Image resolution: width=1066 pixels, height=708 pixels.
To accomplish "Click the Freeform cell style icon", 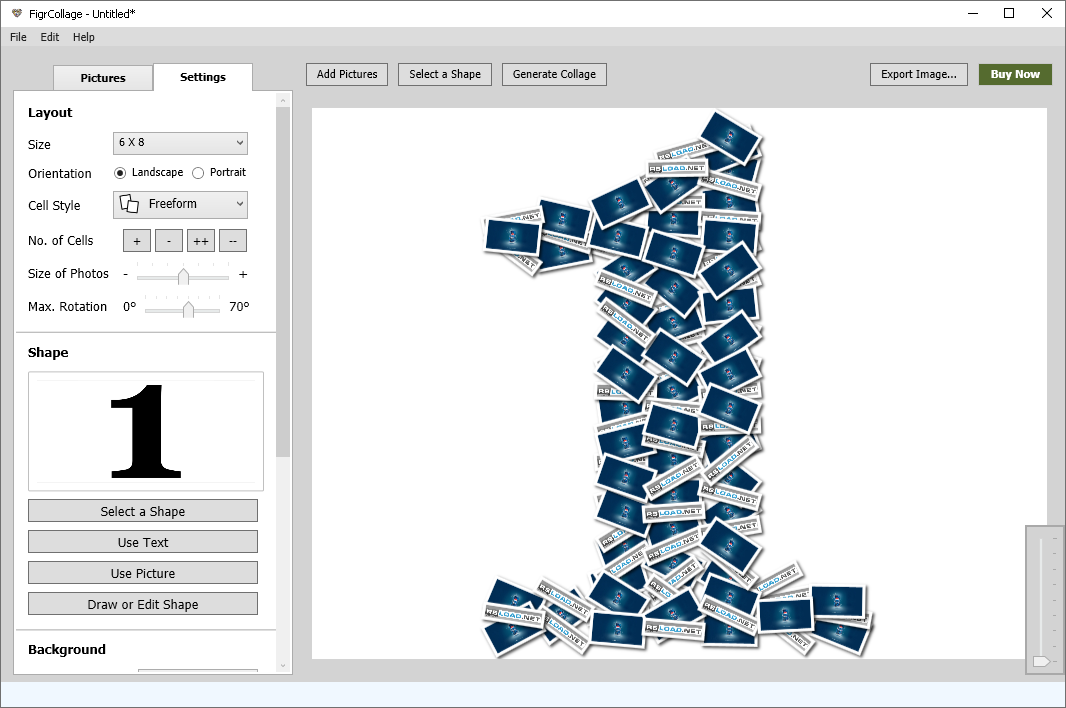I will pyautogui.click(x=128, y=203).
